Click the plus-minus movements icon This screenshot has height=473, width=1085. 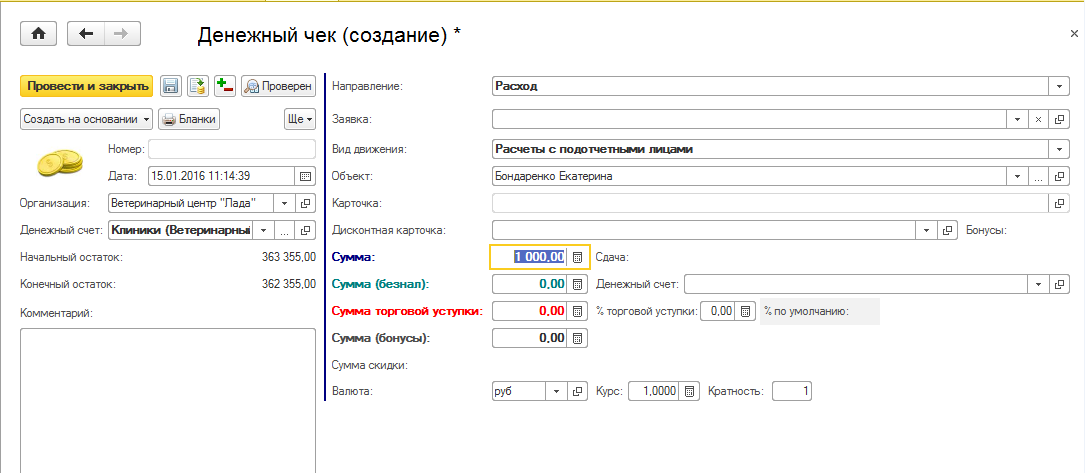coord(224,87)
